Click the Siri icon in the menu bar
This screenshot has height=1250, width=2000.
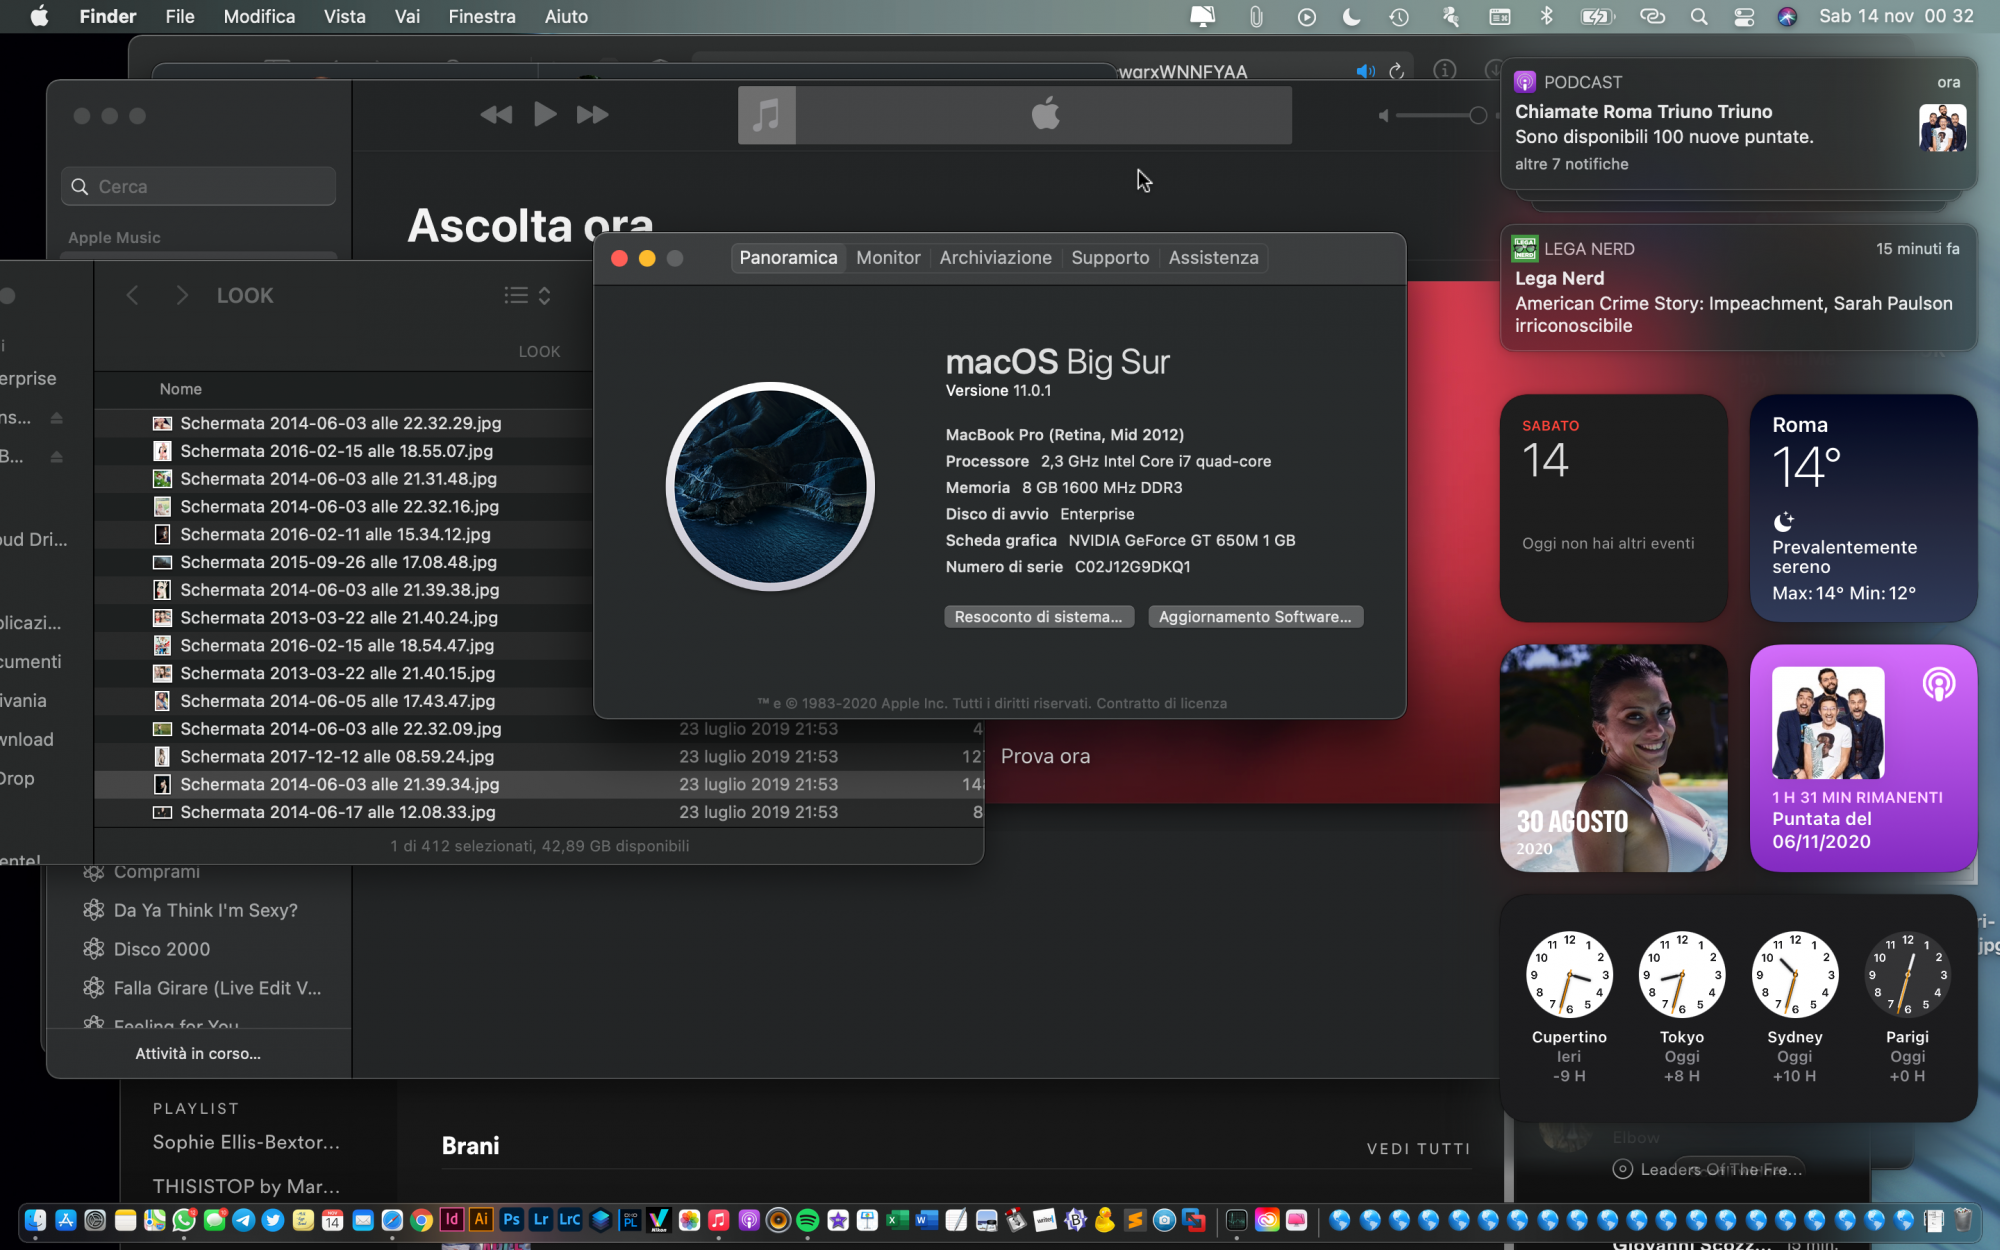point(1787,16)
